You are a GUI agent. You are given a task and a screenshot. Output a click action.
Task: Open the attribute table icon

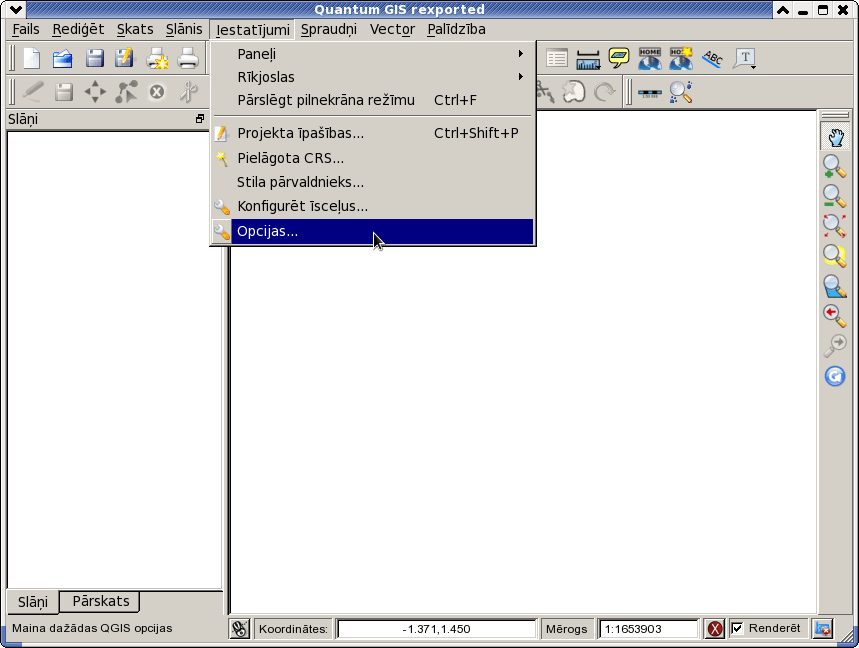(557, 58)
